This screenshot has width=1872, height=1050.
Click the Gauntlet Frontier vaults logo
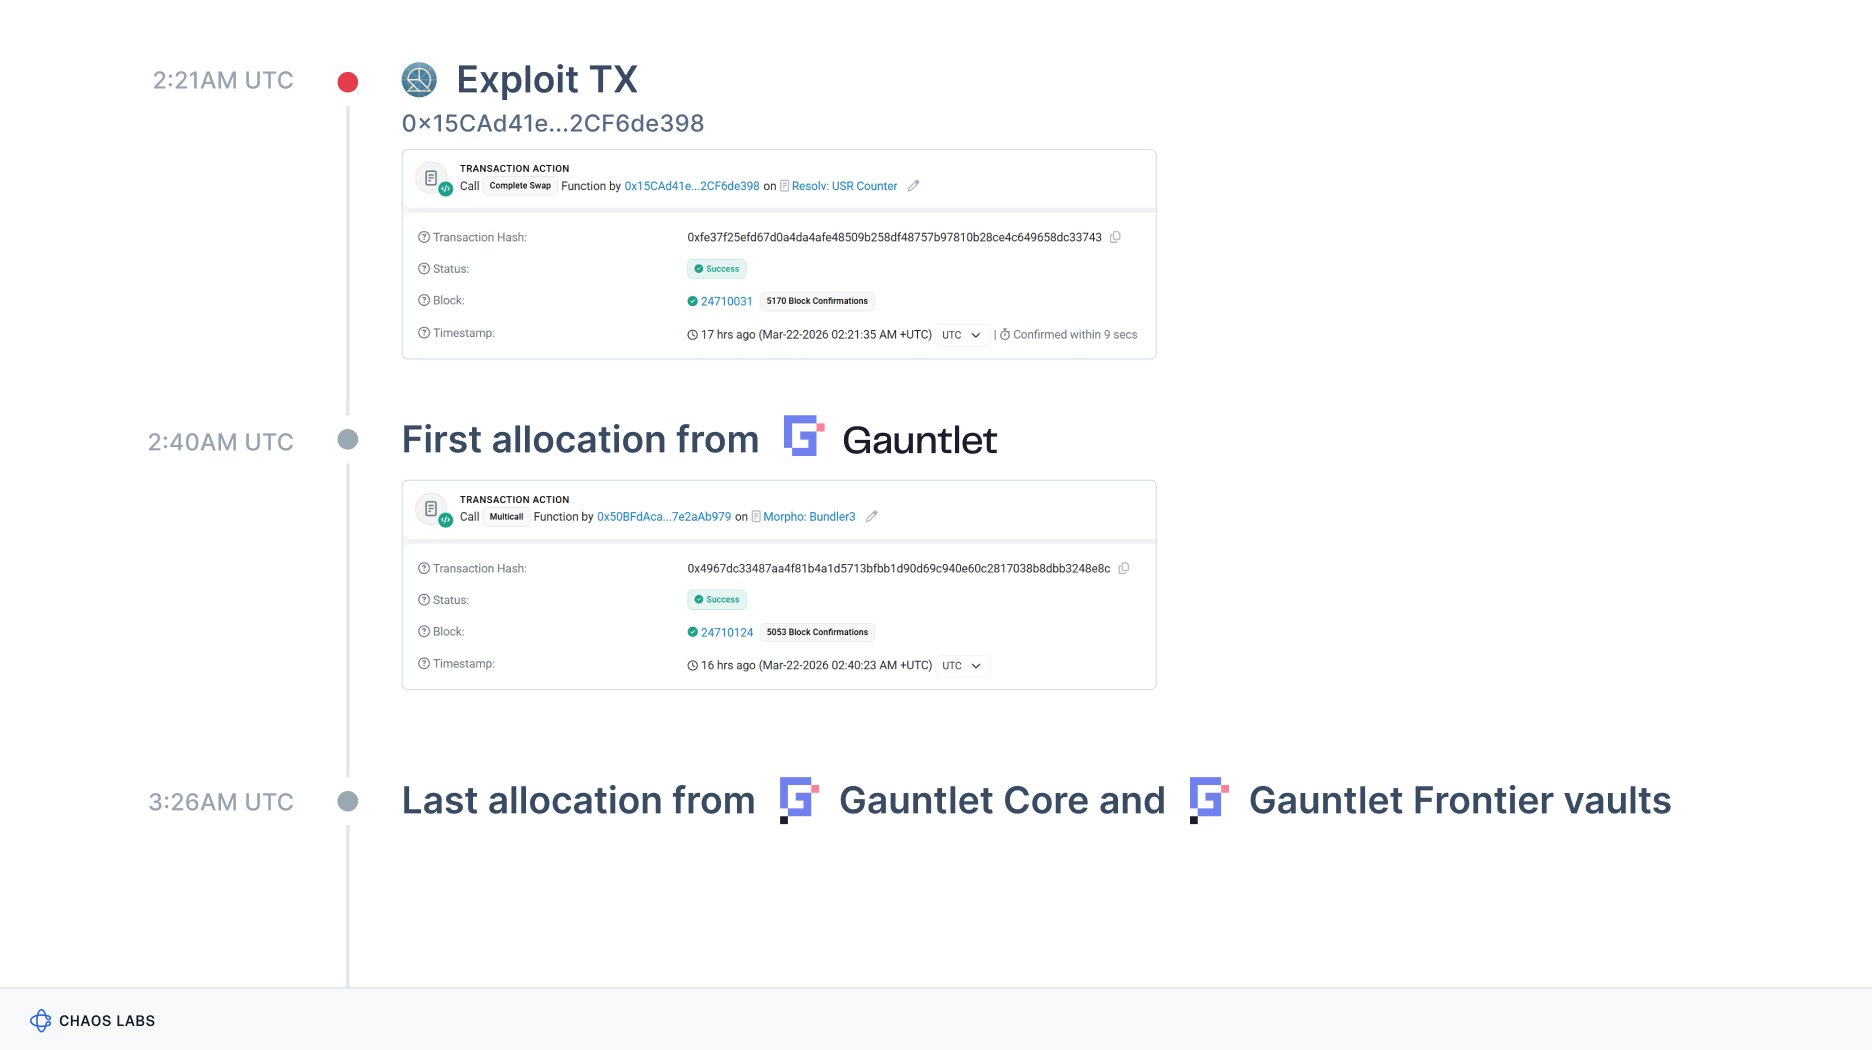[1208, 800]
